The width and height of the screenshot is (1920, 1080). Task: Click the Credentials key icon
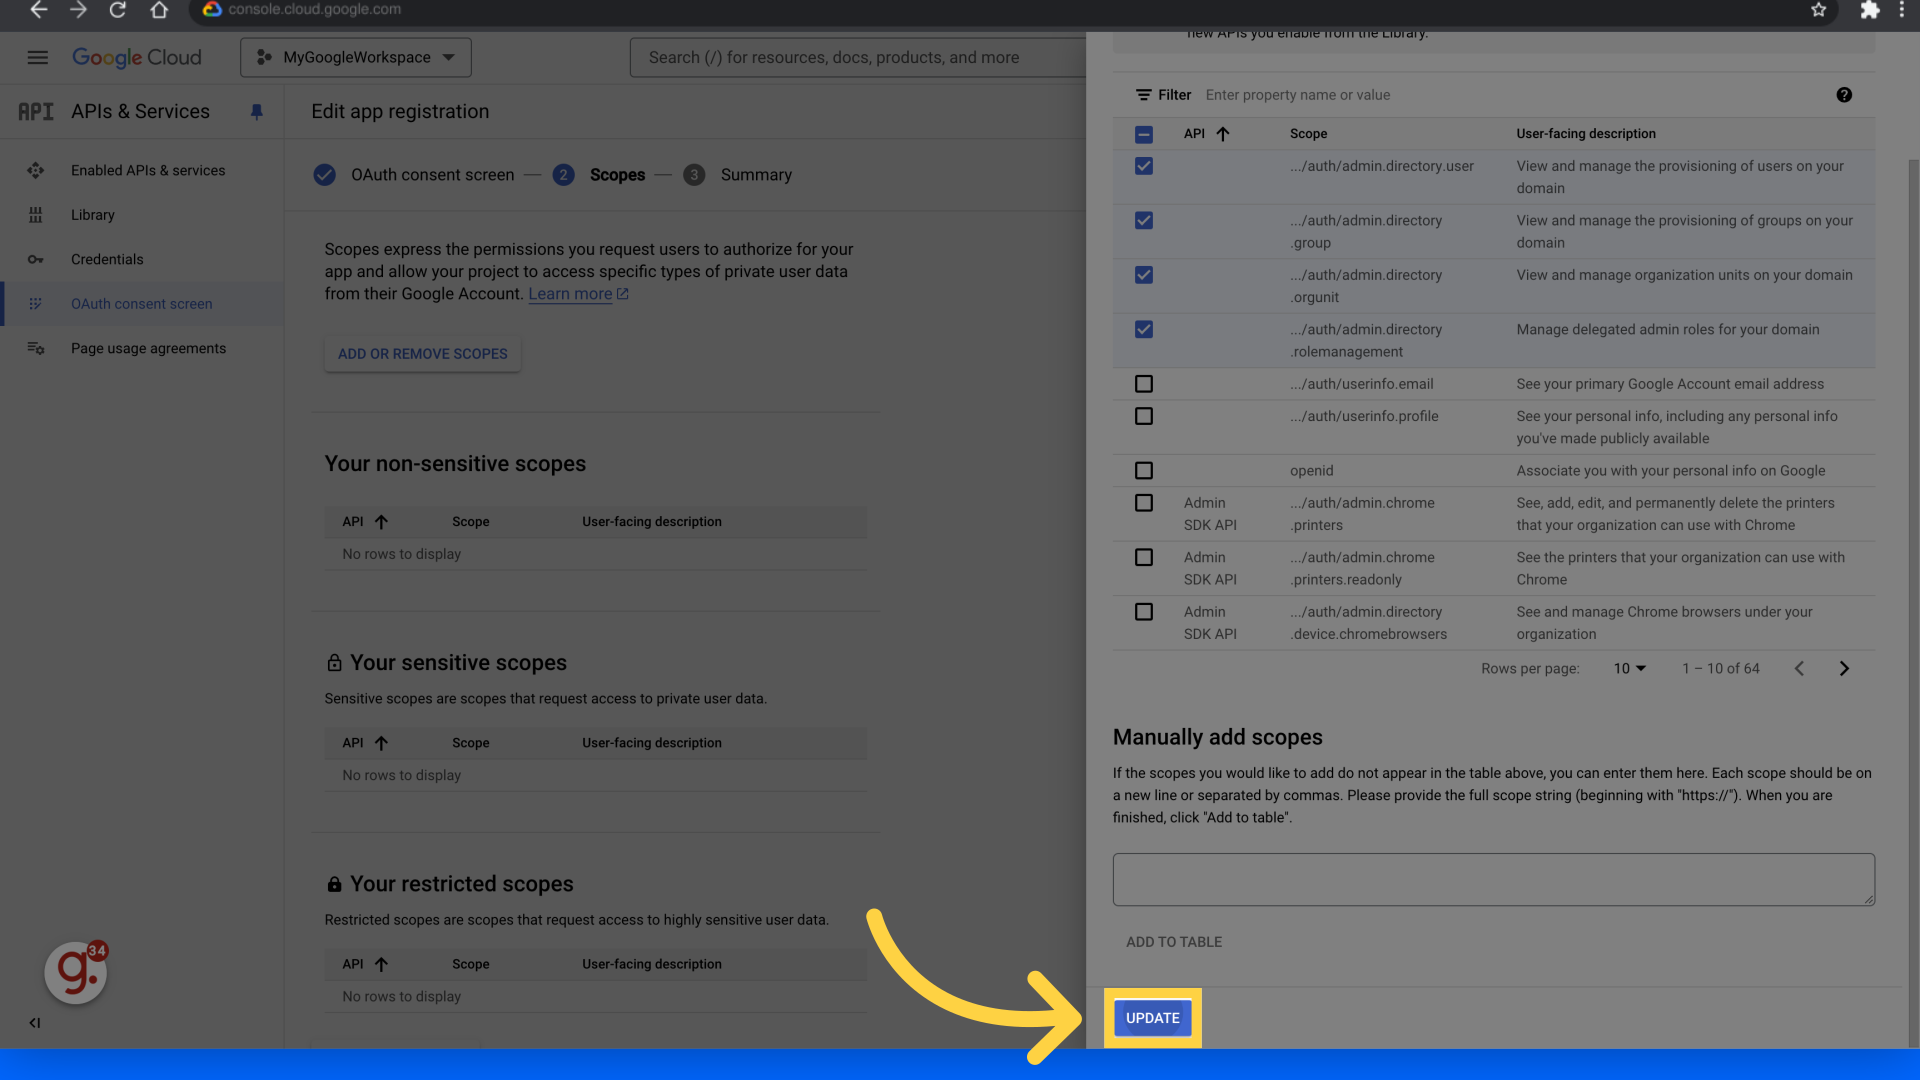click(x=36, y=259)
